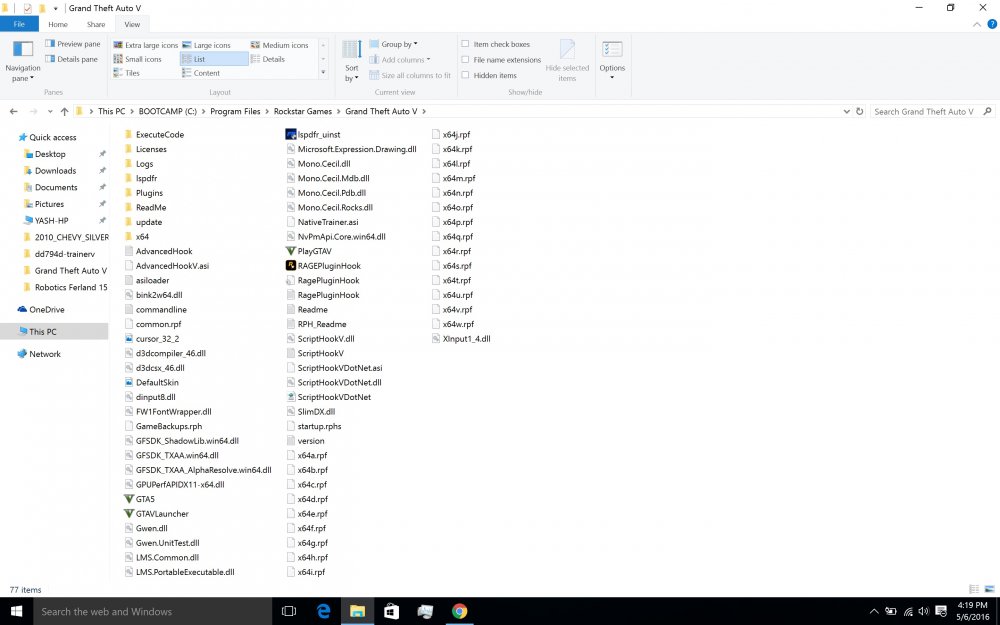Open Microsoft Edge from the taskbar
Viewport: 1000px width, 625px height.
[x=323, y=612]
